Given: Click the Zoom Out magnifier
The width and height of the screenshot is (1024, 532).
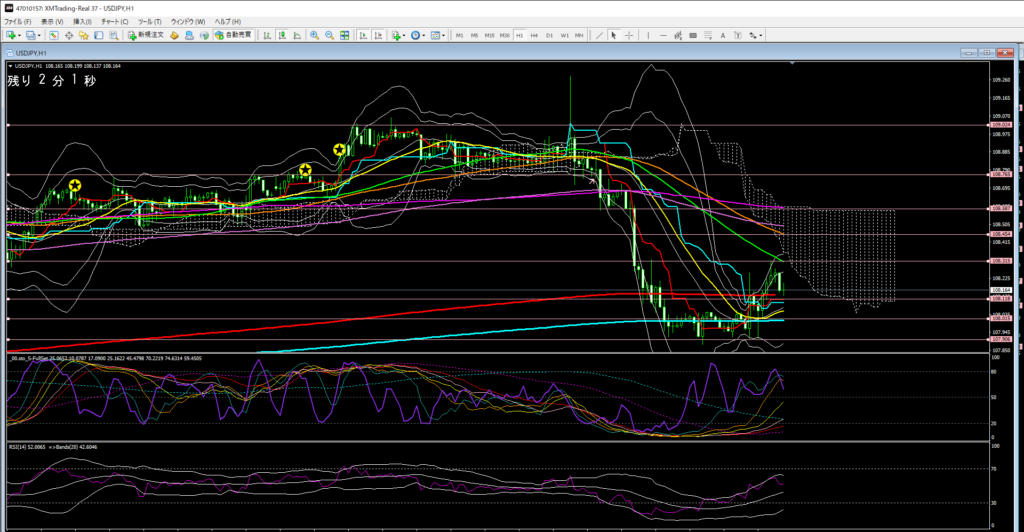Looking at the screenshot, I should [x=329, y=35].
